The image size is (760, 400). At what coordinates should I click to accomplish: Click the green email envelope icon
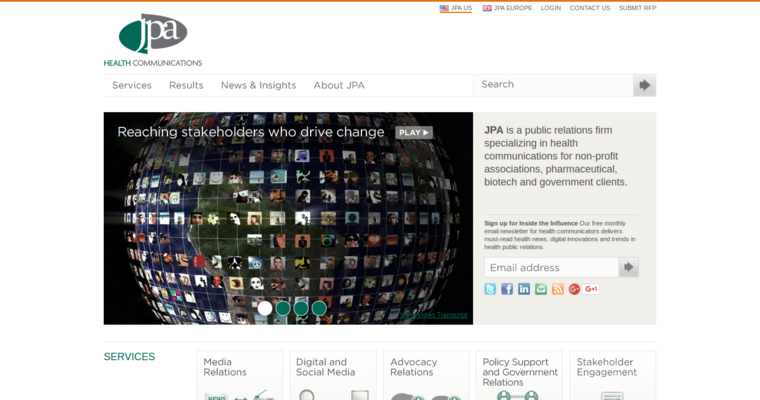tap(541, 289)
